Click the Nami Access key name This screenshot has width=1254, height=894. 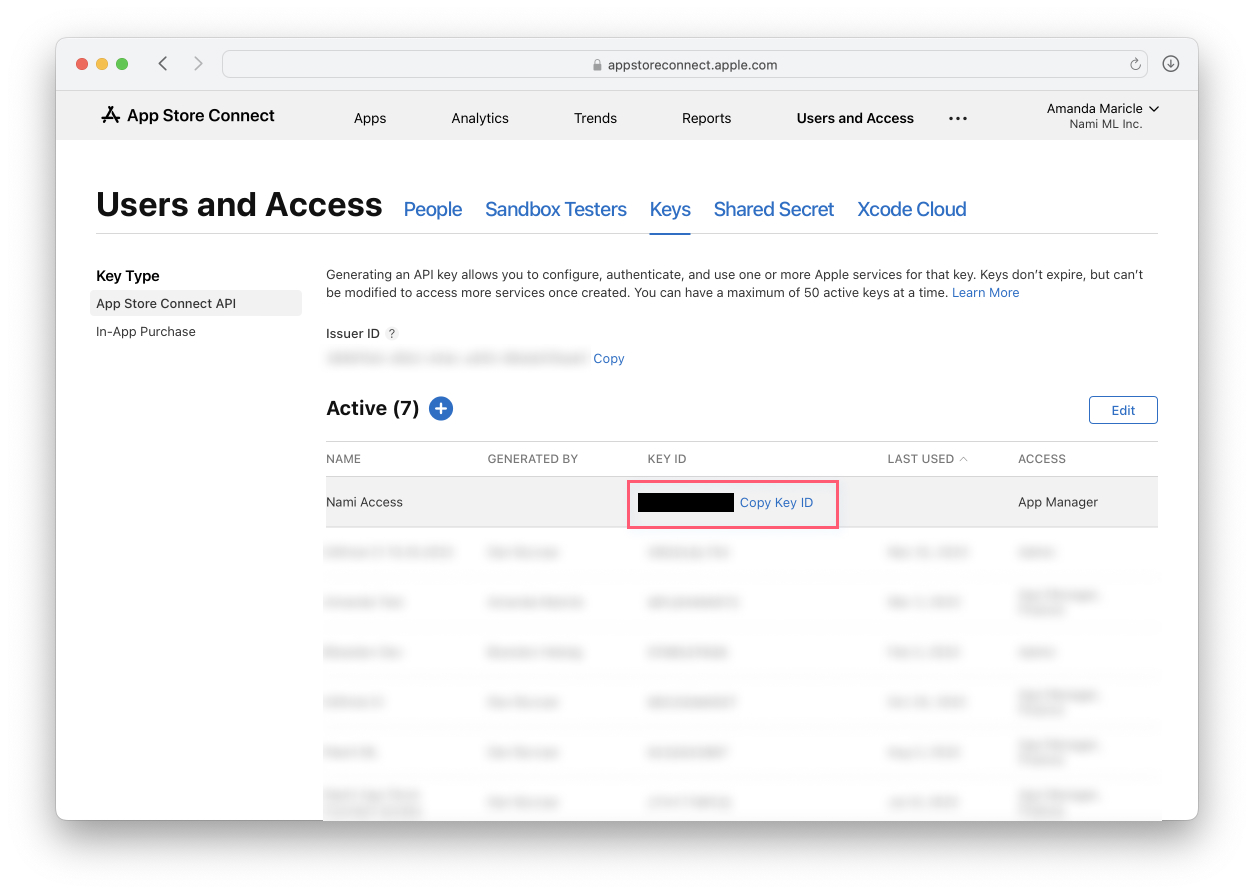364,502
